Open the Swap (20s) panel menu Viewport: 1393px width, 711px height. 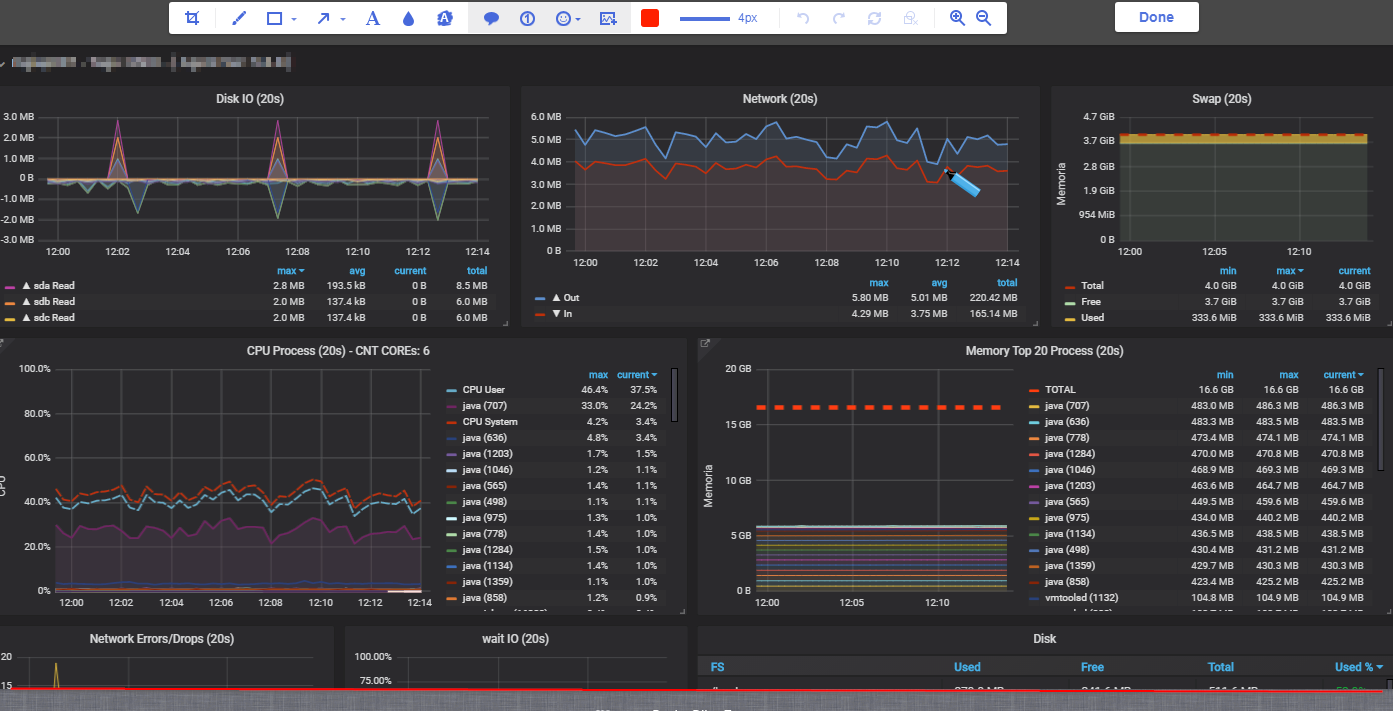point(1222,99)
